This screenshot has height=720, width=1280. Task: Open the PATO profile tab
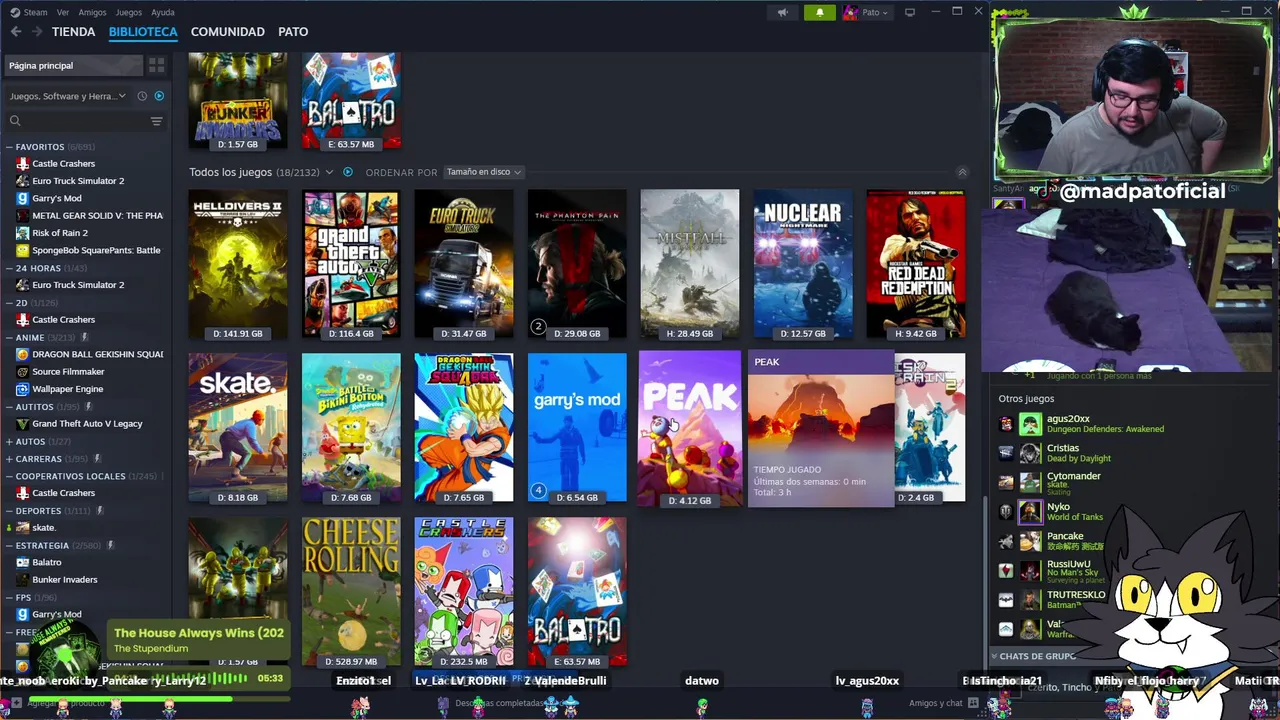tap(293, 32)
